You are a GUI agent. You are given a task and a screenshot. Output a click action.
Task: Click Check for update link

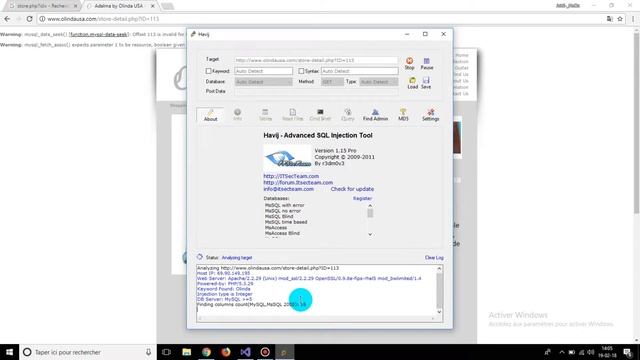(352, 189)
